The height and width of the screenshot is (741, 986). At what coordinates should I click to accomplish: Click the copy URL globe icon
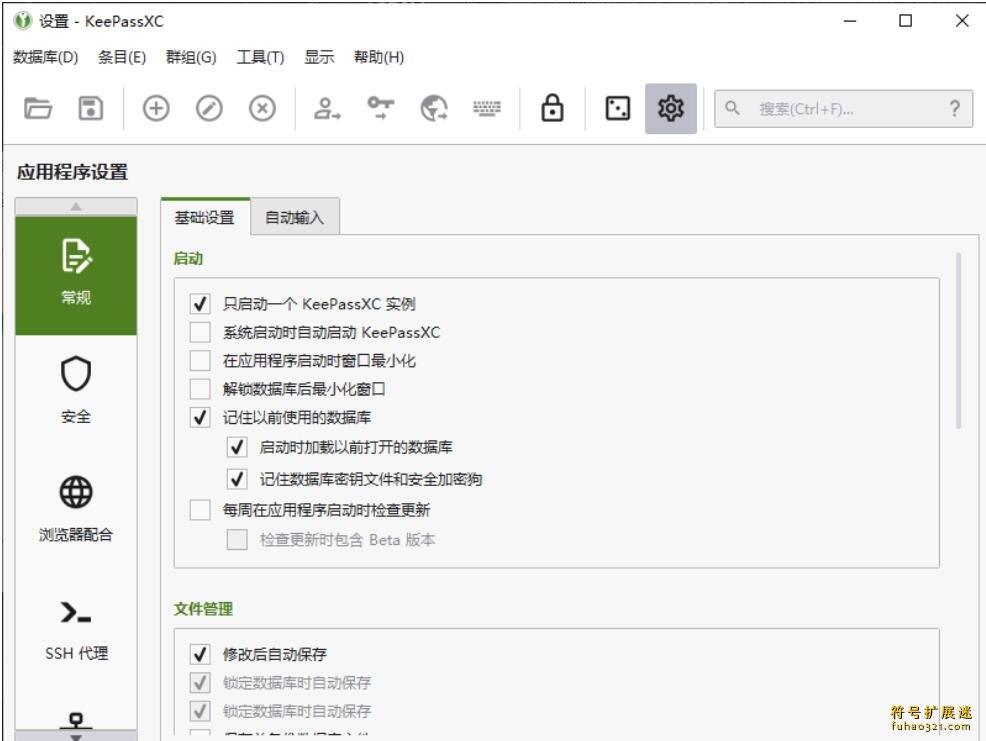434,108
